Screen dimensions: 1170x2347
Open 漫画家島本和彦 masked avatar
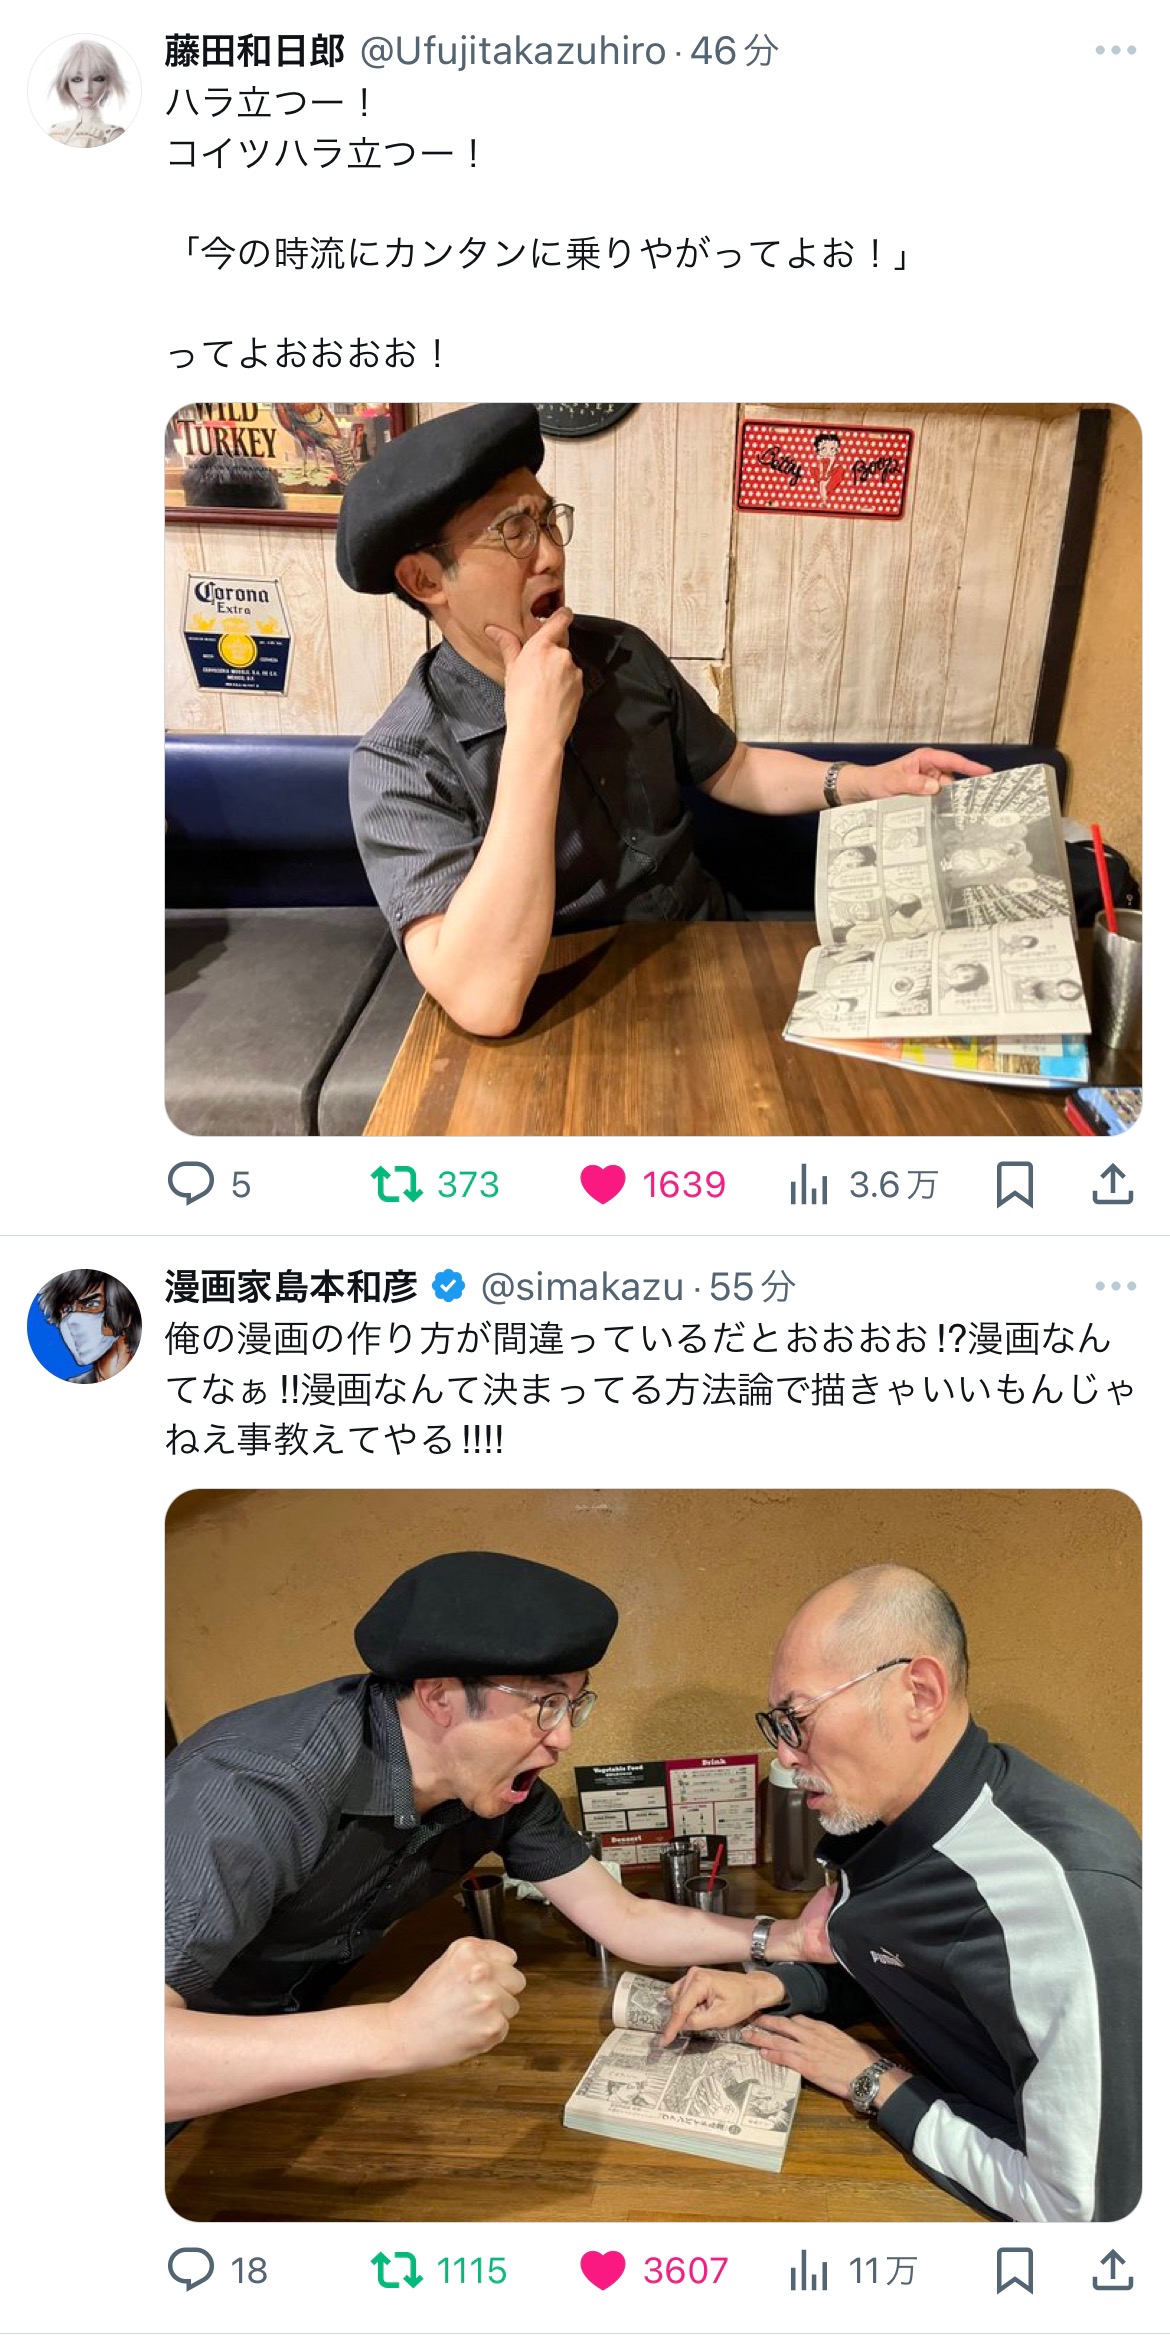(x=84, y=1326)
